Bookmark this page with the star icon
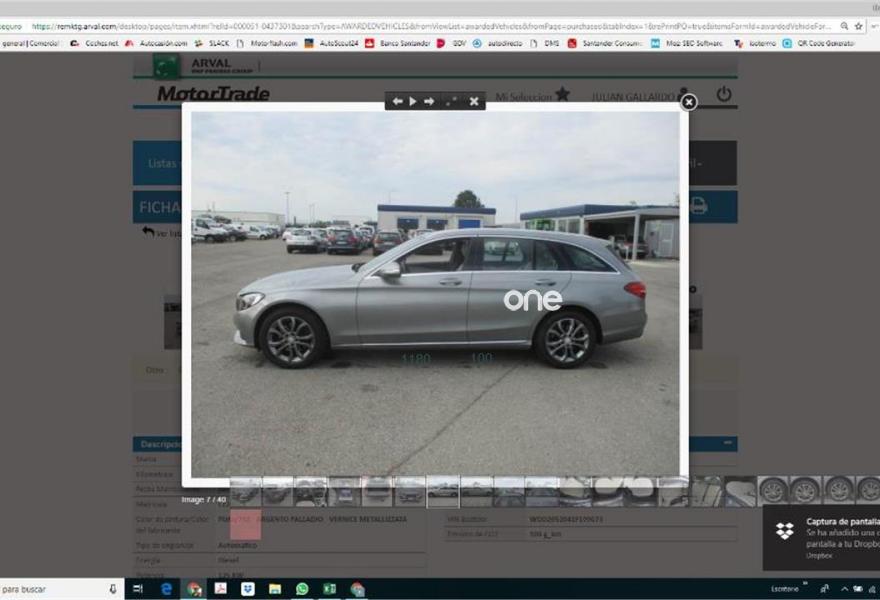The image size is (880, 600). point(859,26)
